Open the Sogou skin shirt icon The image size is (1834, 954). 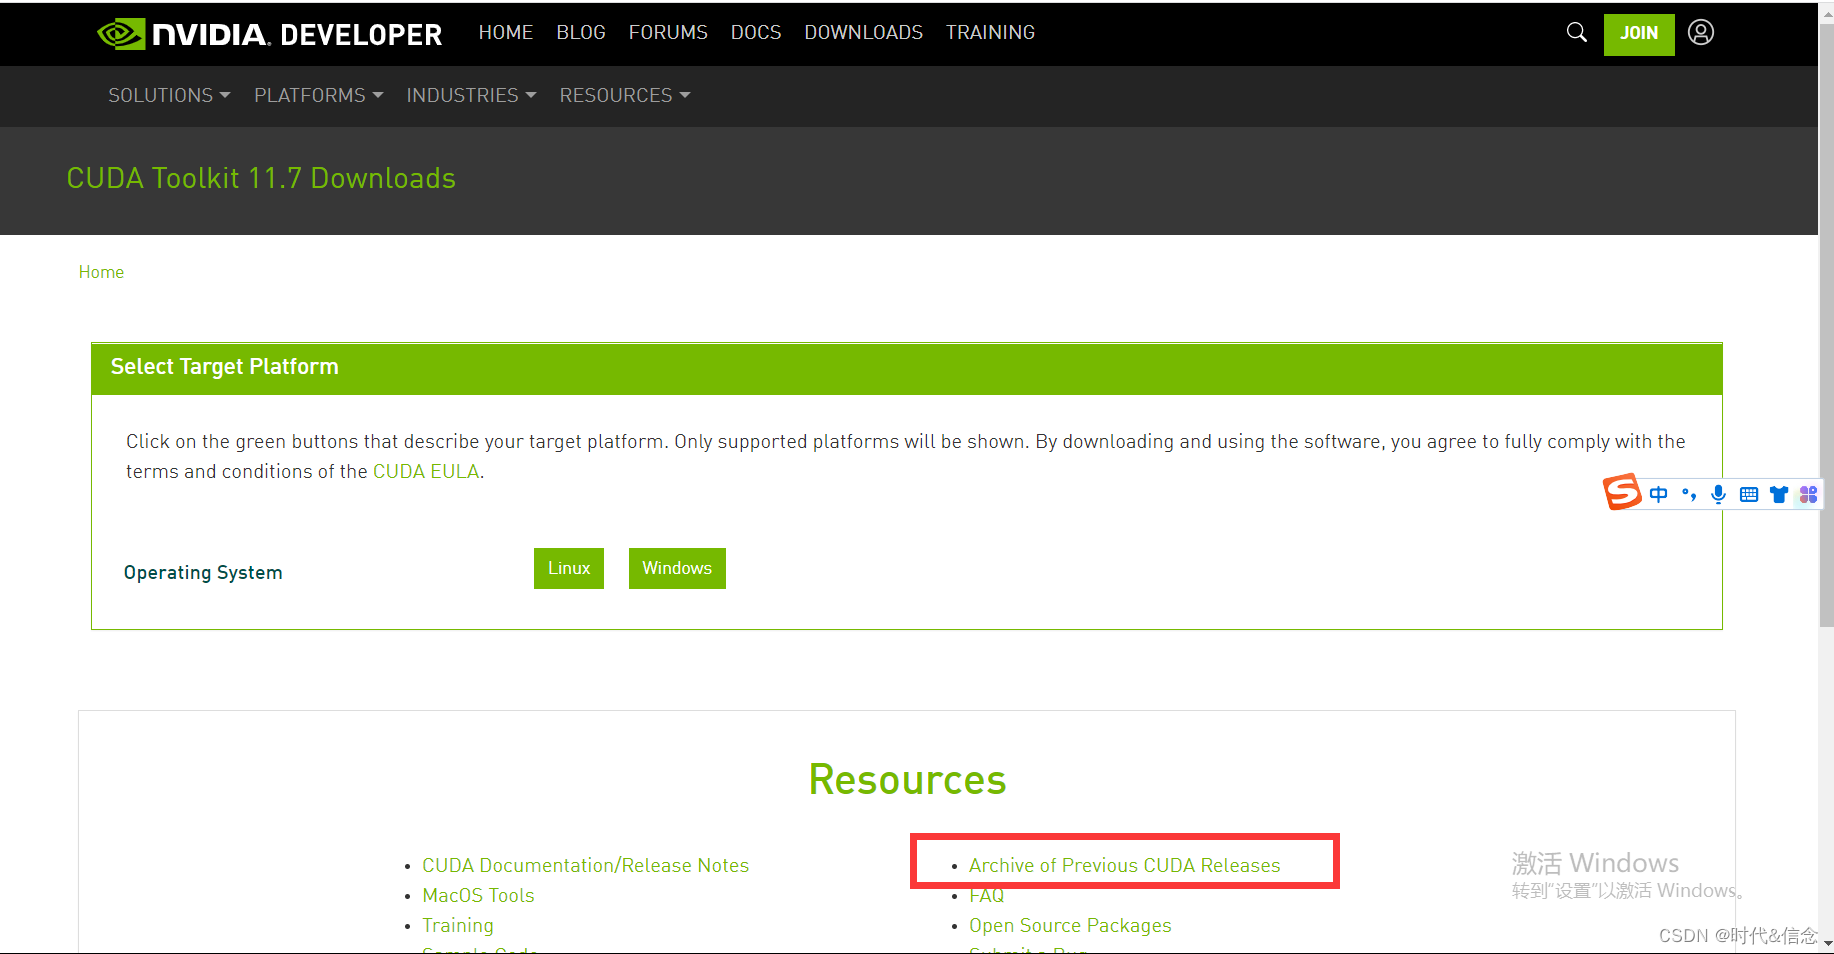[1779, 494]
